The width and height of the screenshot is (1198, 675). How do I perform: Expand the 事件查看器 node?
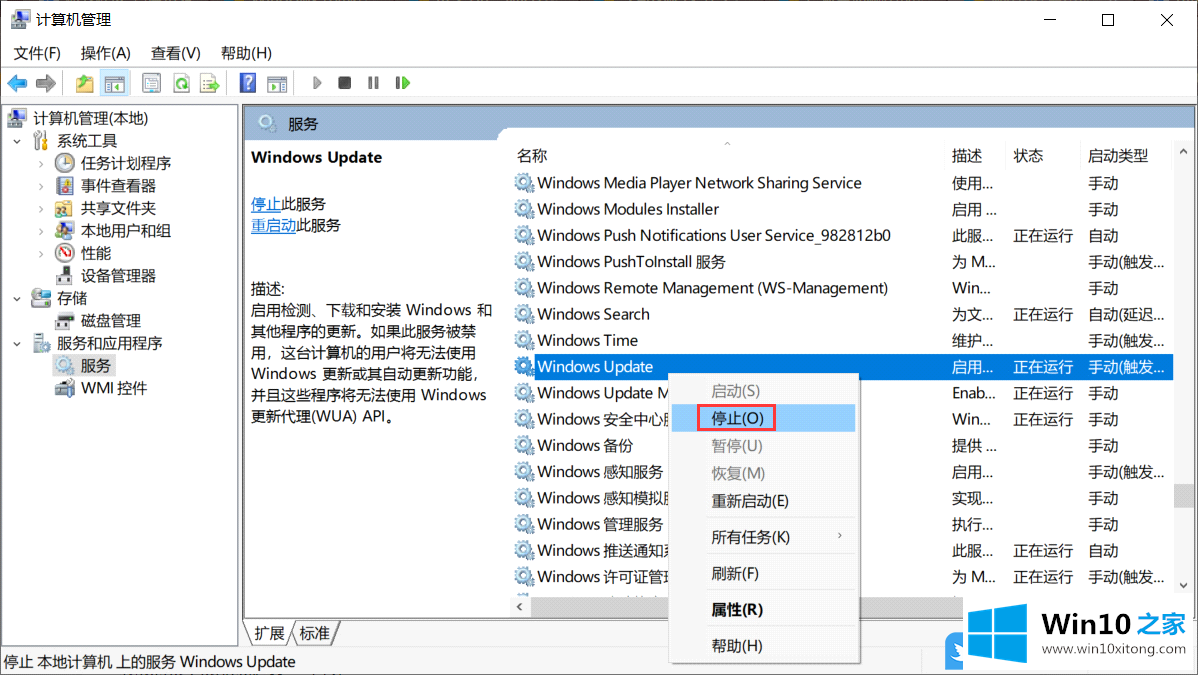(41, 186)
